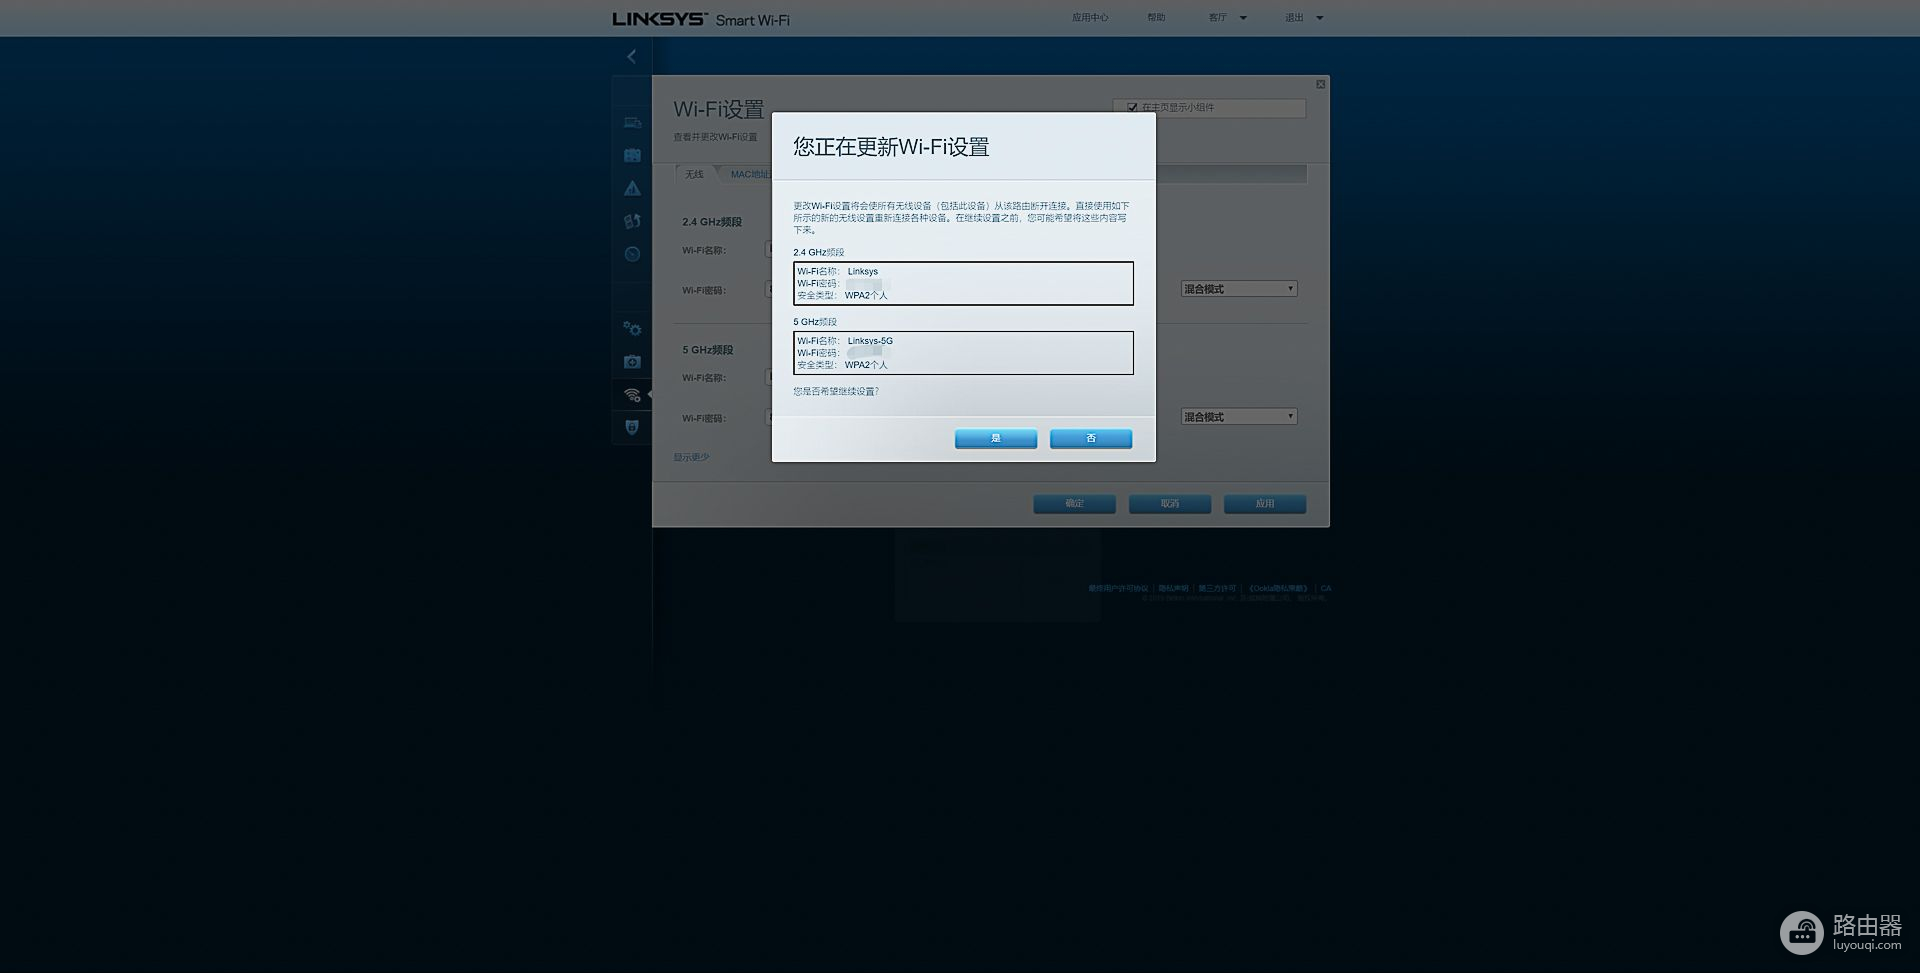Click the Wi-Fi name value Linksys-5G
Image resolution: width=1920 pixels, height=973 pixels.
click(x=870, y=341)
